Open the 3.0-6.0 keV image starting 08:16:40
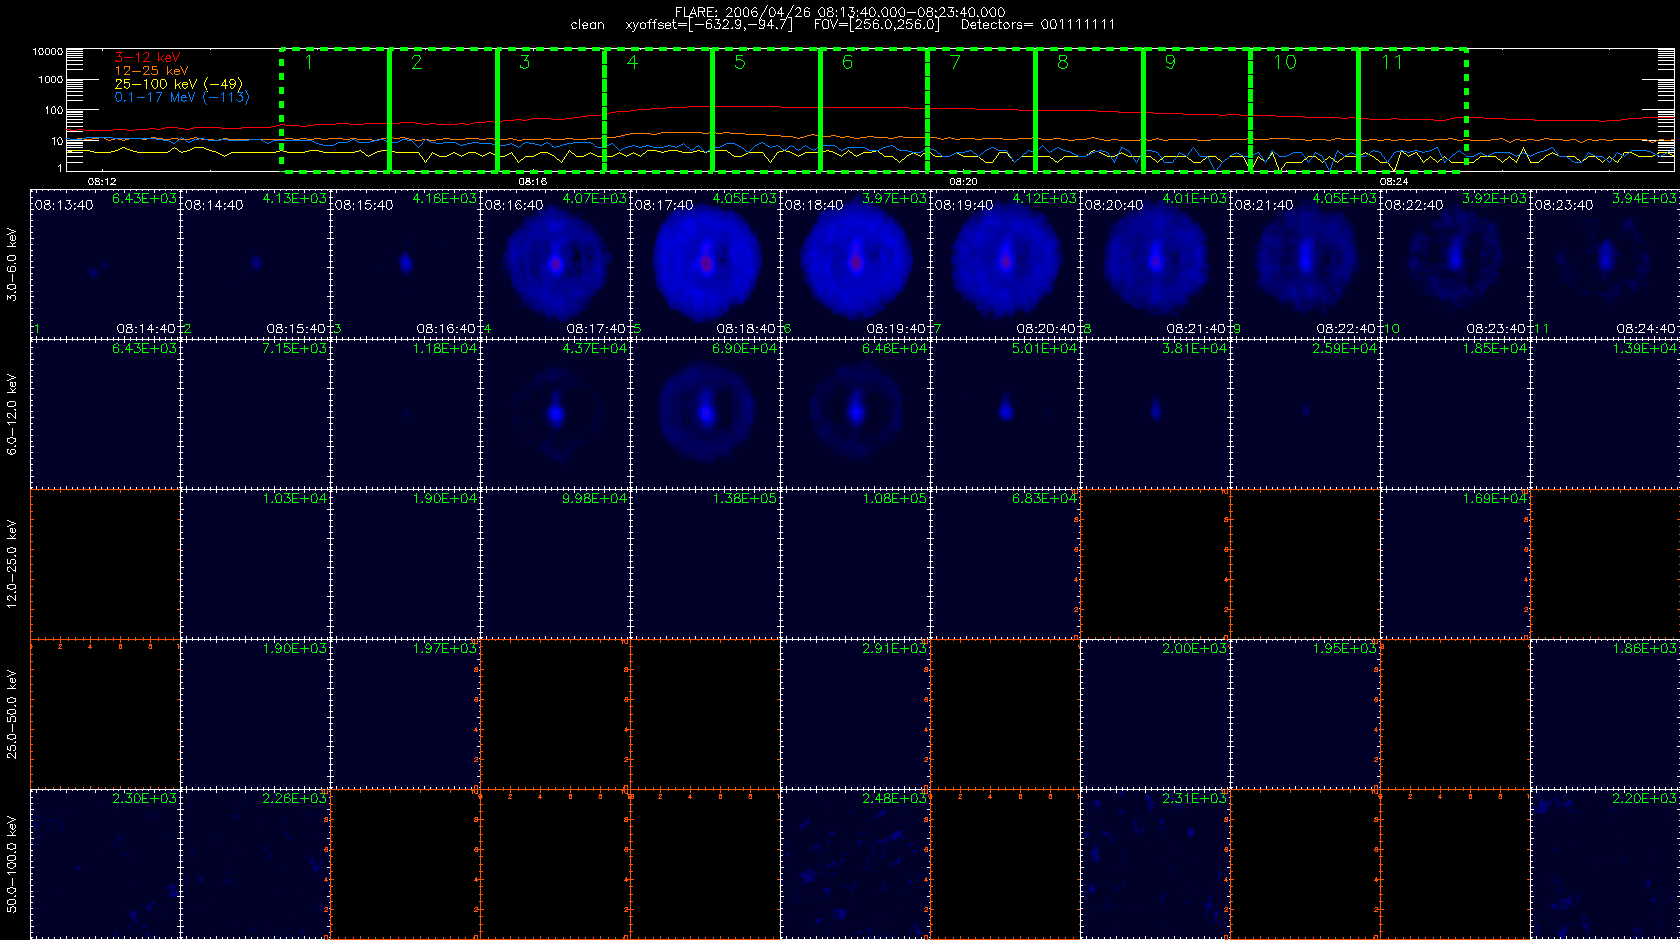 pyautogui.click(x=555, y=264)
